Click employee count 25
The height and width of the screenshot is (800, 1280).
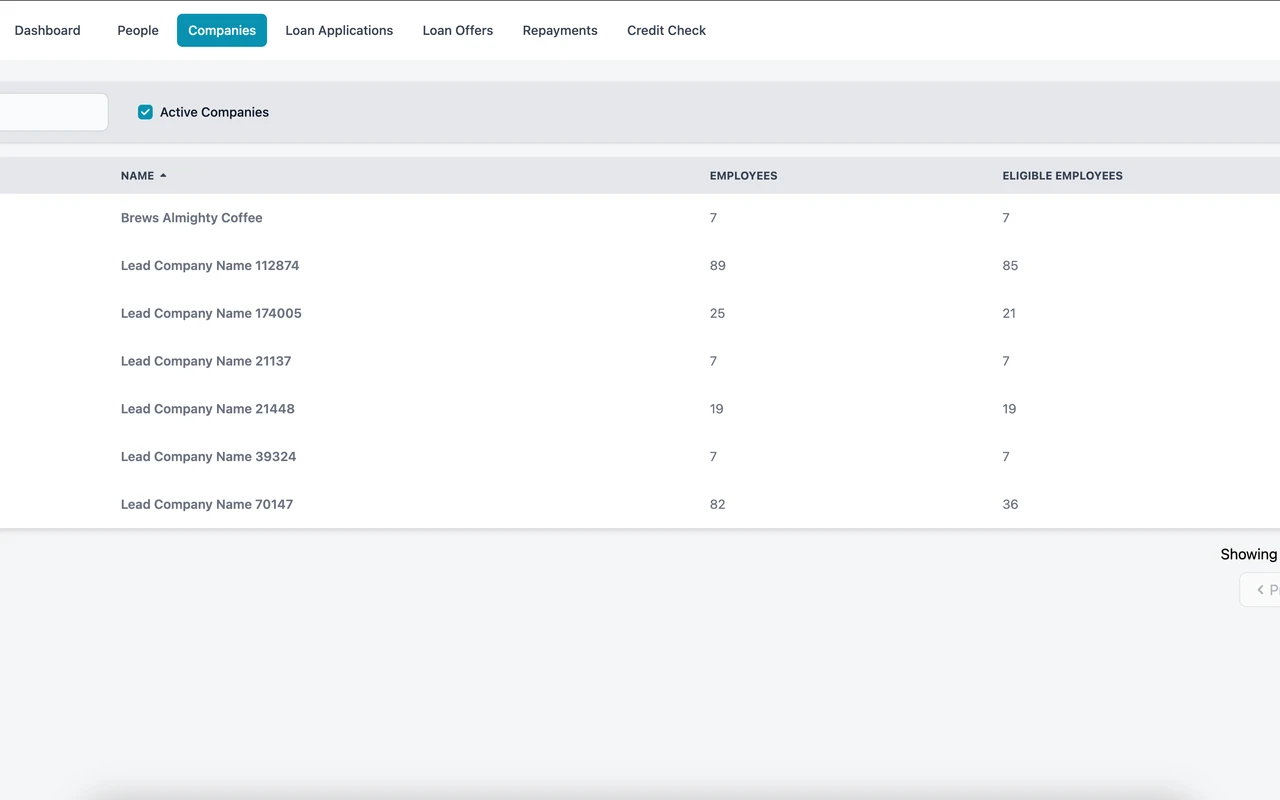click(717, 314)
